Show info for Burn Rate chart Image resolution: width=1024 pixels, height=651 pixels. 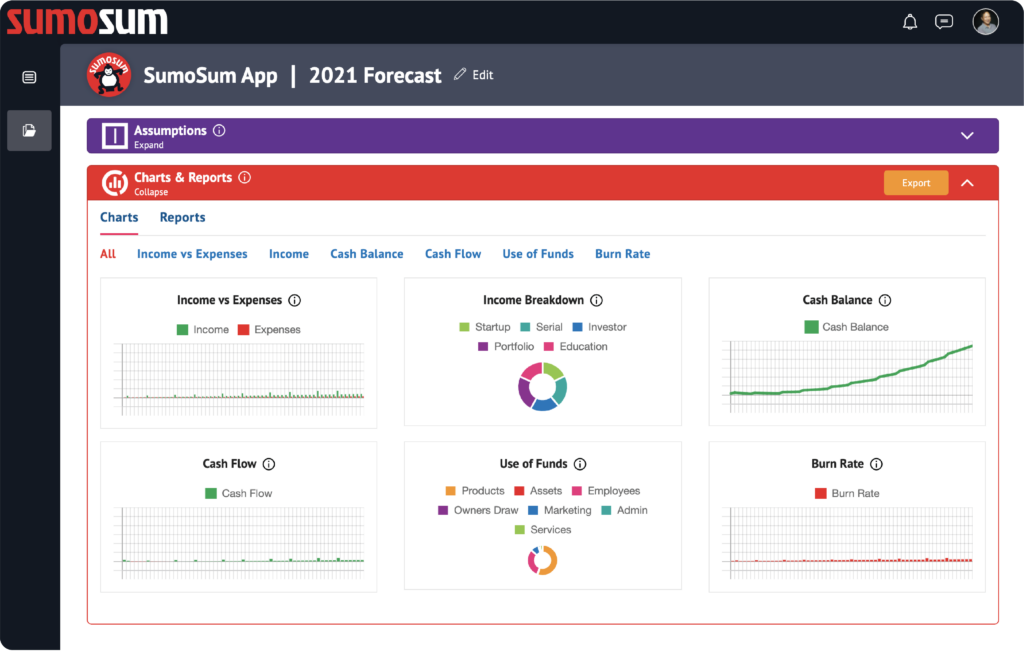click(876, 464)
